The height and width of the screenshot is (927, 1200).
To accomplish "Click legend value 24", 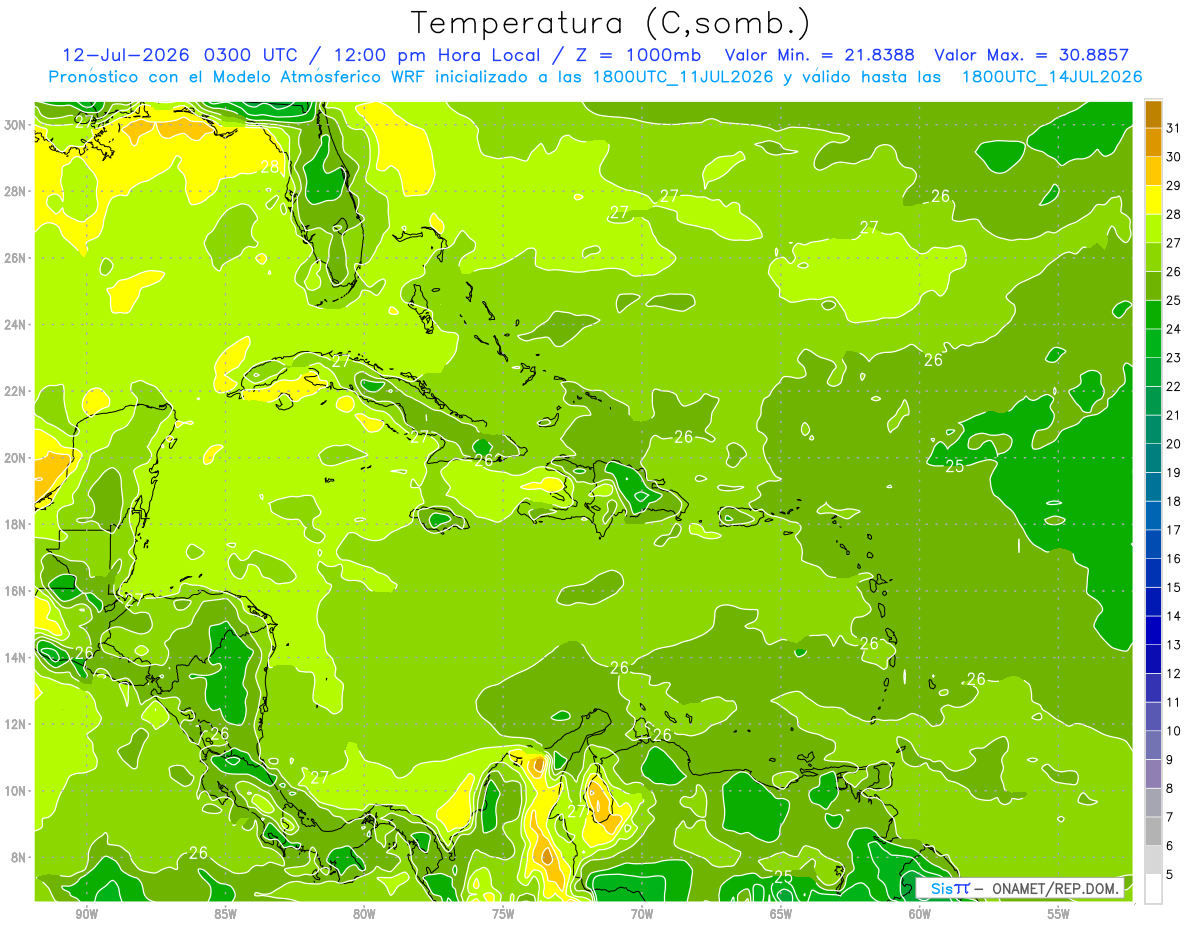I will tap(1174, 329).
